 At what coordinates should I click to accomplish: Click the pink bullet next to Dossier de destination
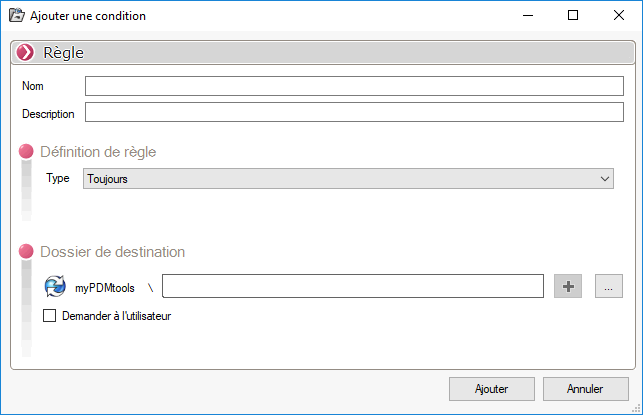click(x=26, y=252)
